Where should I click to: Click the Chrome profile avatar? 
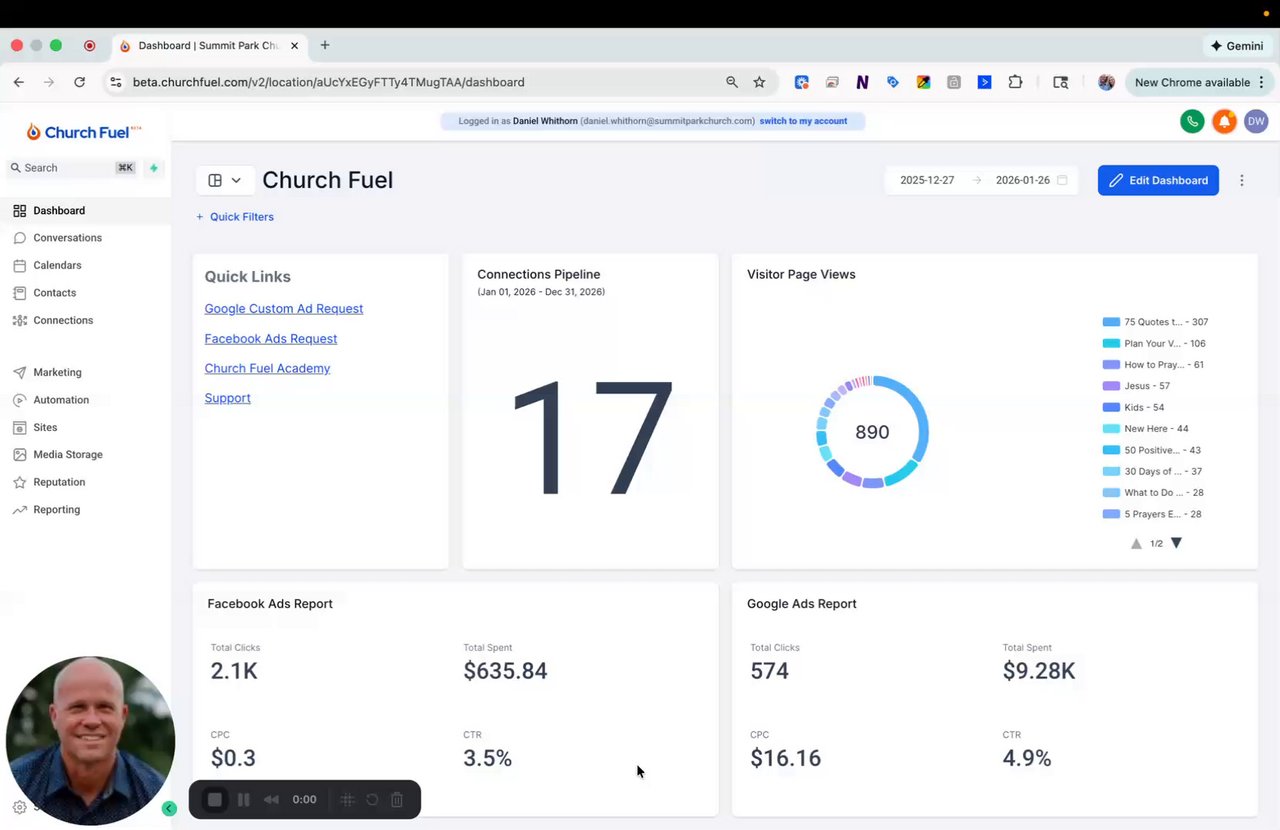(x=1106, y=82)
